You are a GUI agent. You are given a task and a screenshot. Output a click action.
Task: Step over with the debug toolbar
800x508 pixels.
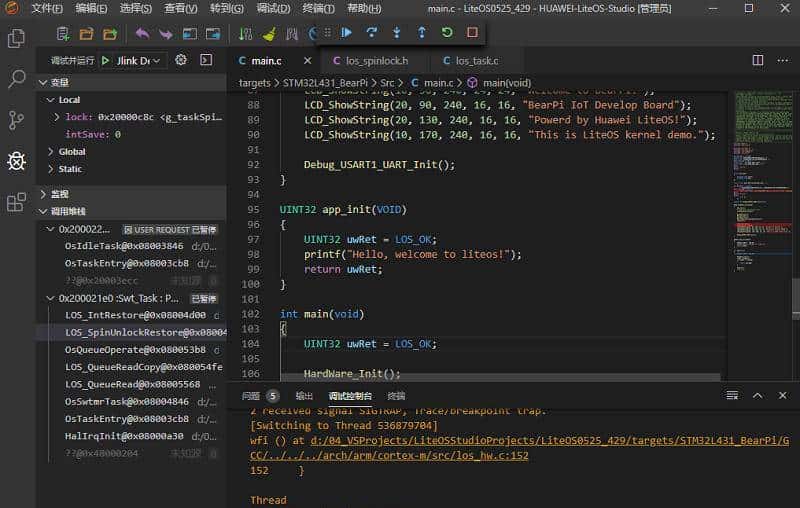372,33
